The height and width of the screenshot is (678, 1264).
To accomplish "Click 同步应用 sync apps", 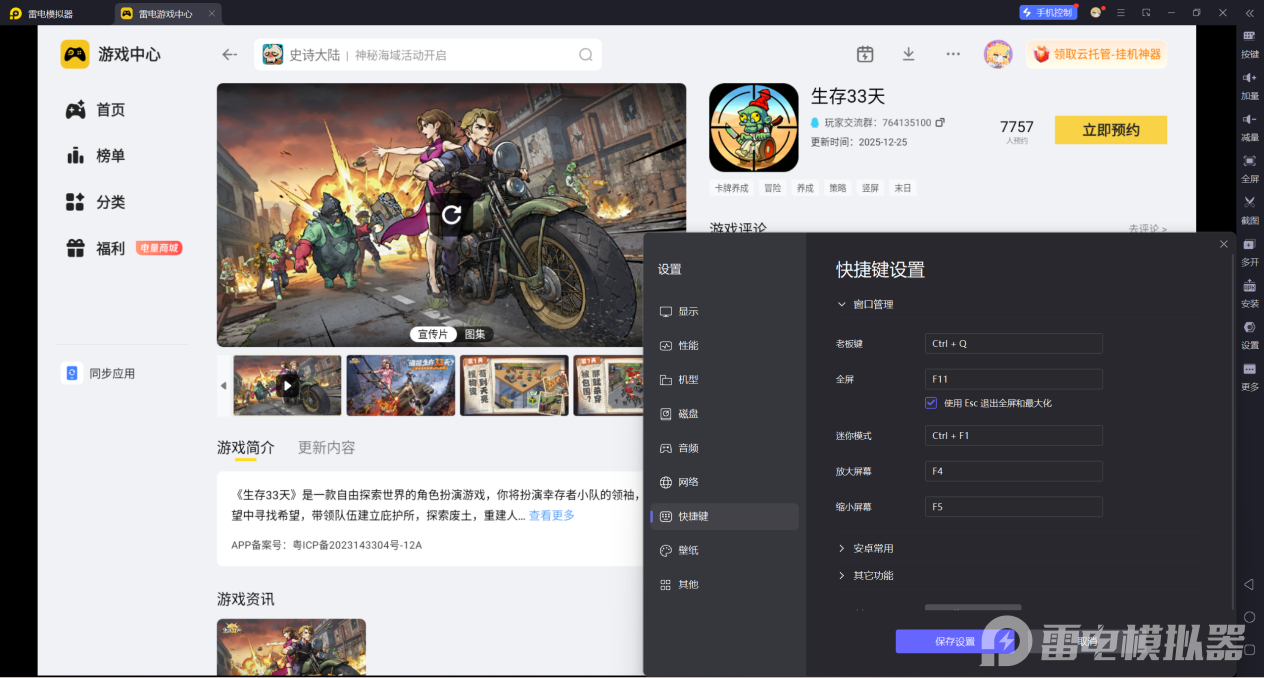I will 98,373.
